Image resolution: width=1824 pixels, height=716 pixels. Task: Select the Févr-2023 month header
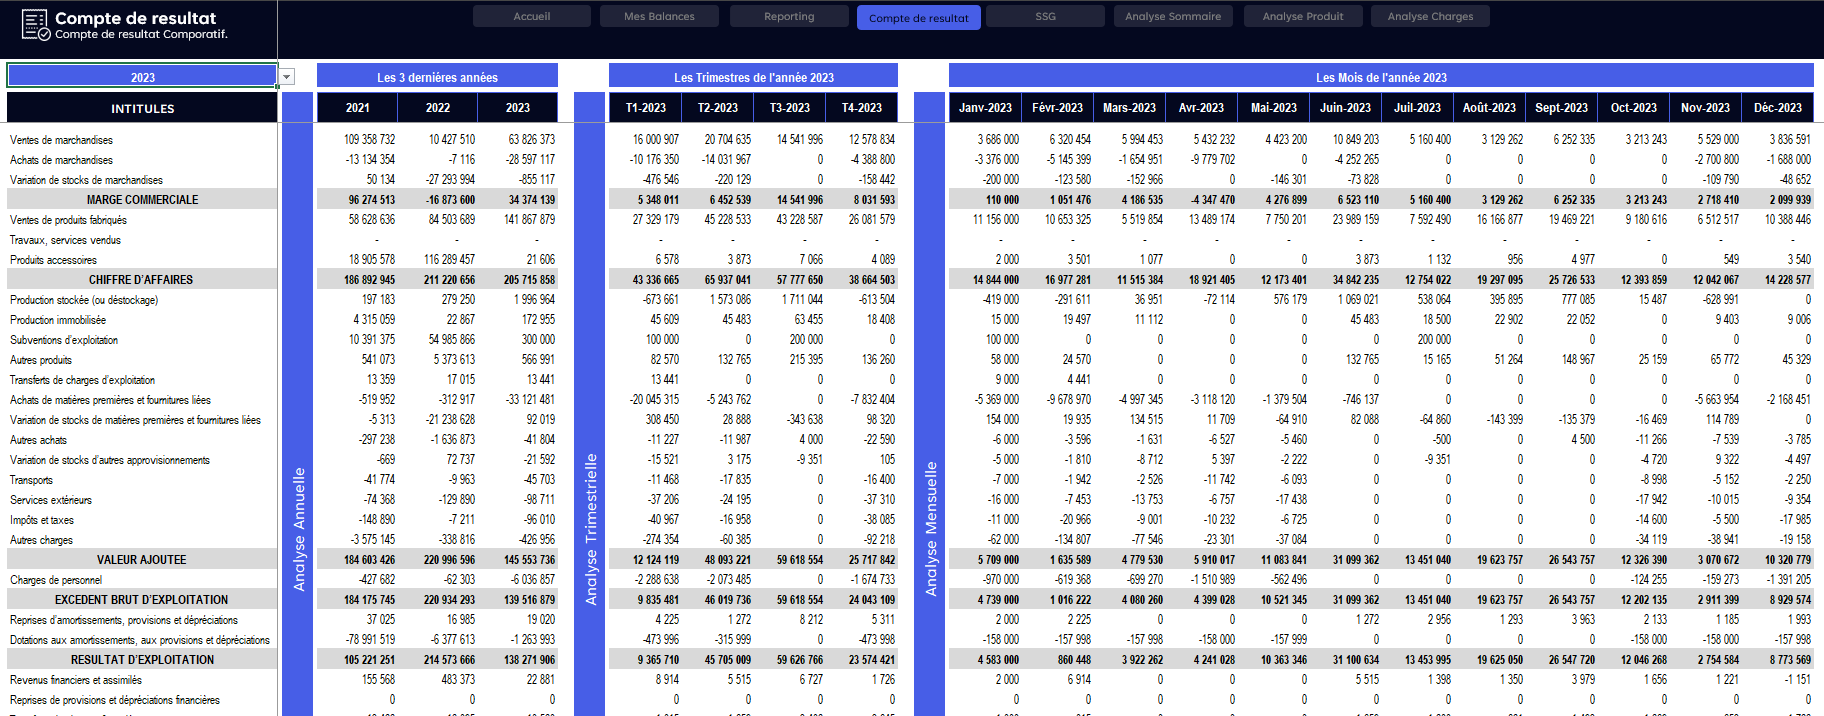[x=1057, y=107]
